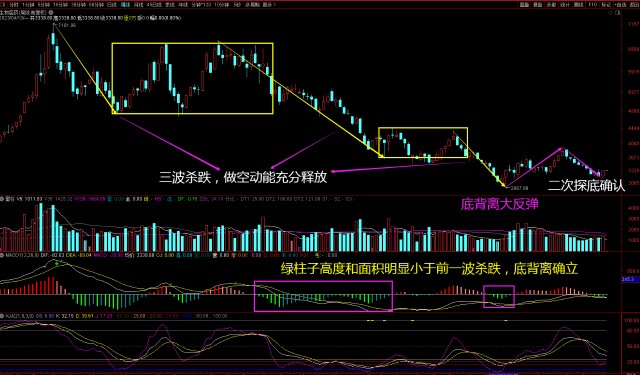This screenshot has width=640, height=375.
Task: Open the 分钟*120 custom period selector
Action: [201, 4]
